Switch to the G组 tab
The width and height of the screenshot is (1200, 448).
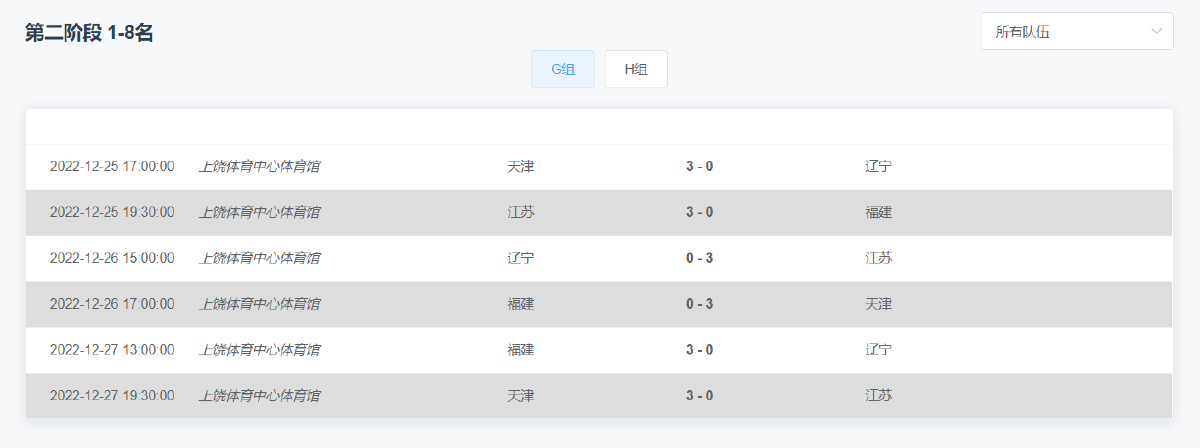[x=563, y=69]
